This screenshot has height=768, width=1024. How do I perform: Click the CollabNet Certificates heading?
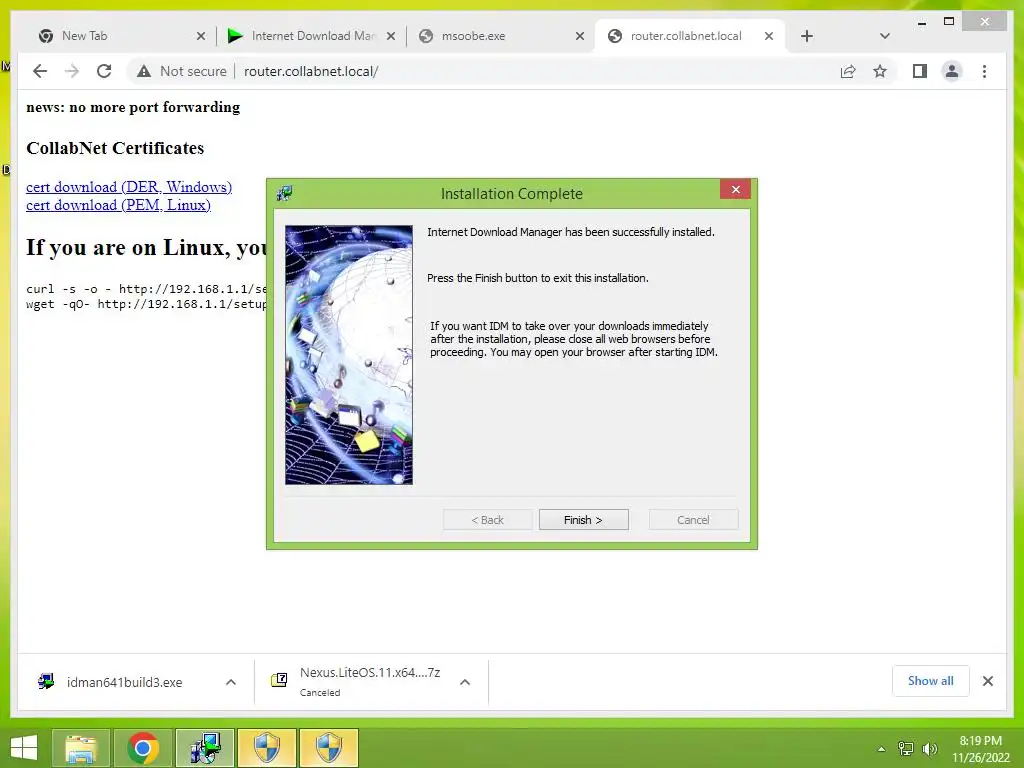click(x=115, y=148)
